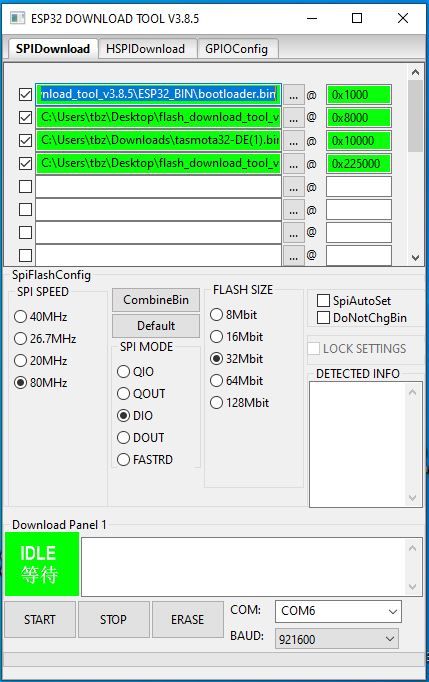Enable the sixth file row checkbox
429x682 pixels.
(x=26, y=210)
